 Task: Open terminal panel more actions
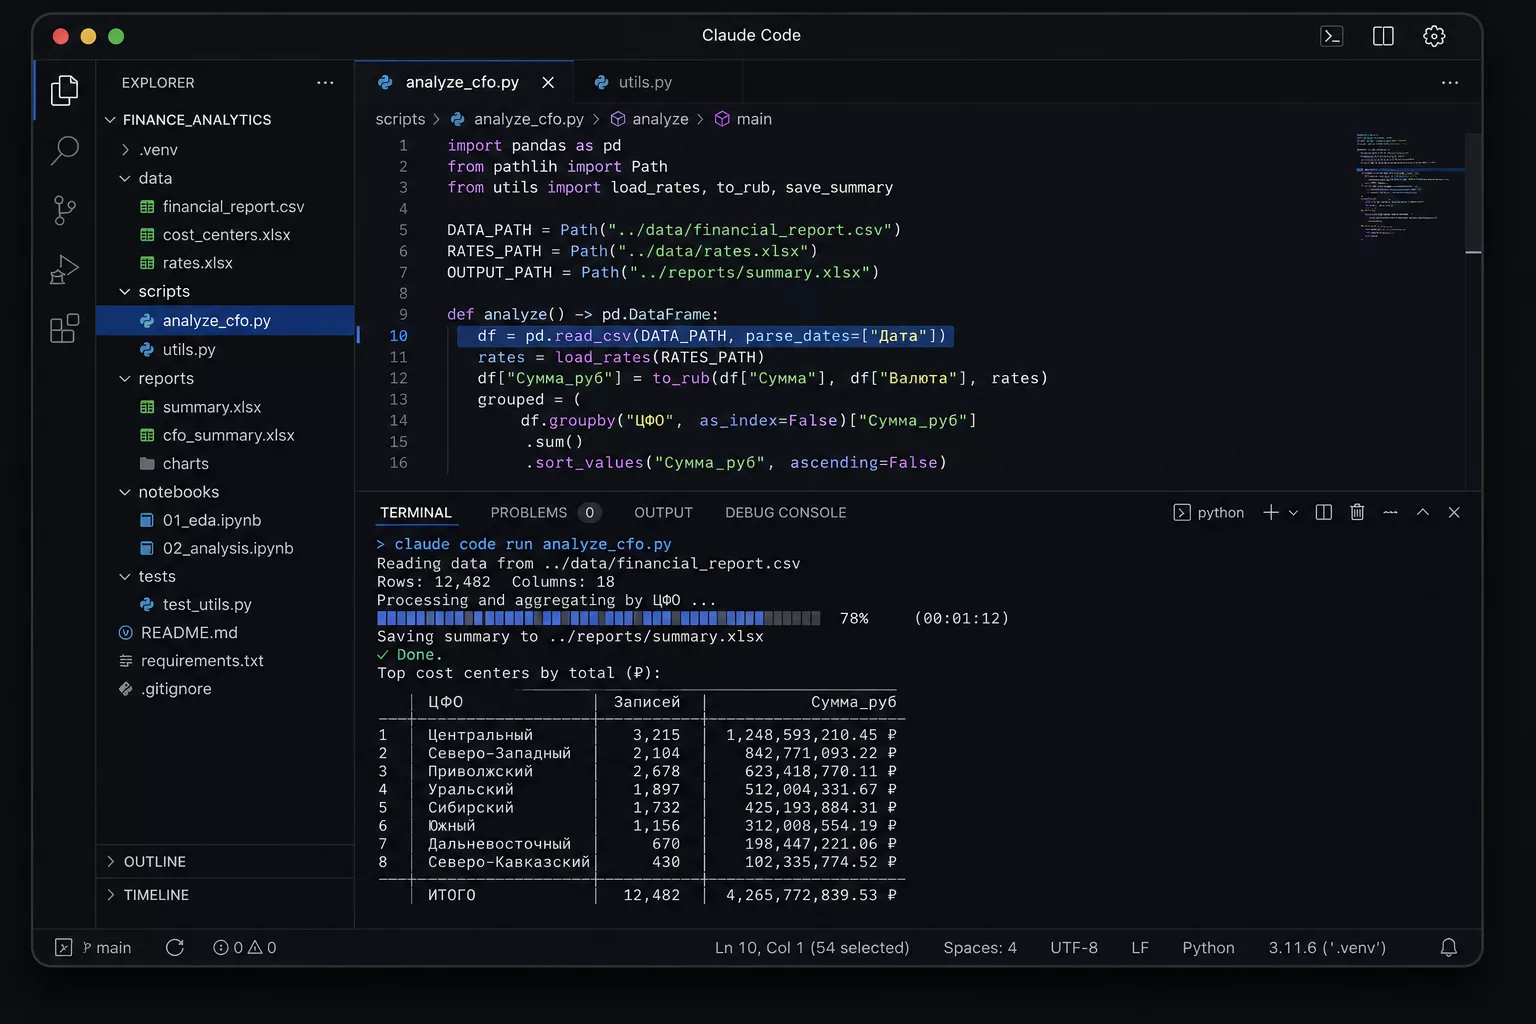tap(1390, 512)
